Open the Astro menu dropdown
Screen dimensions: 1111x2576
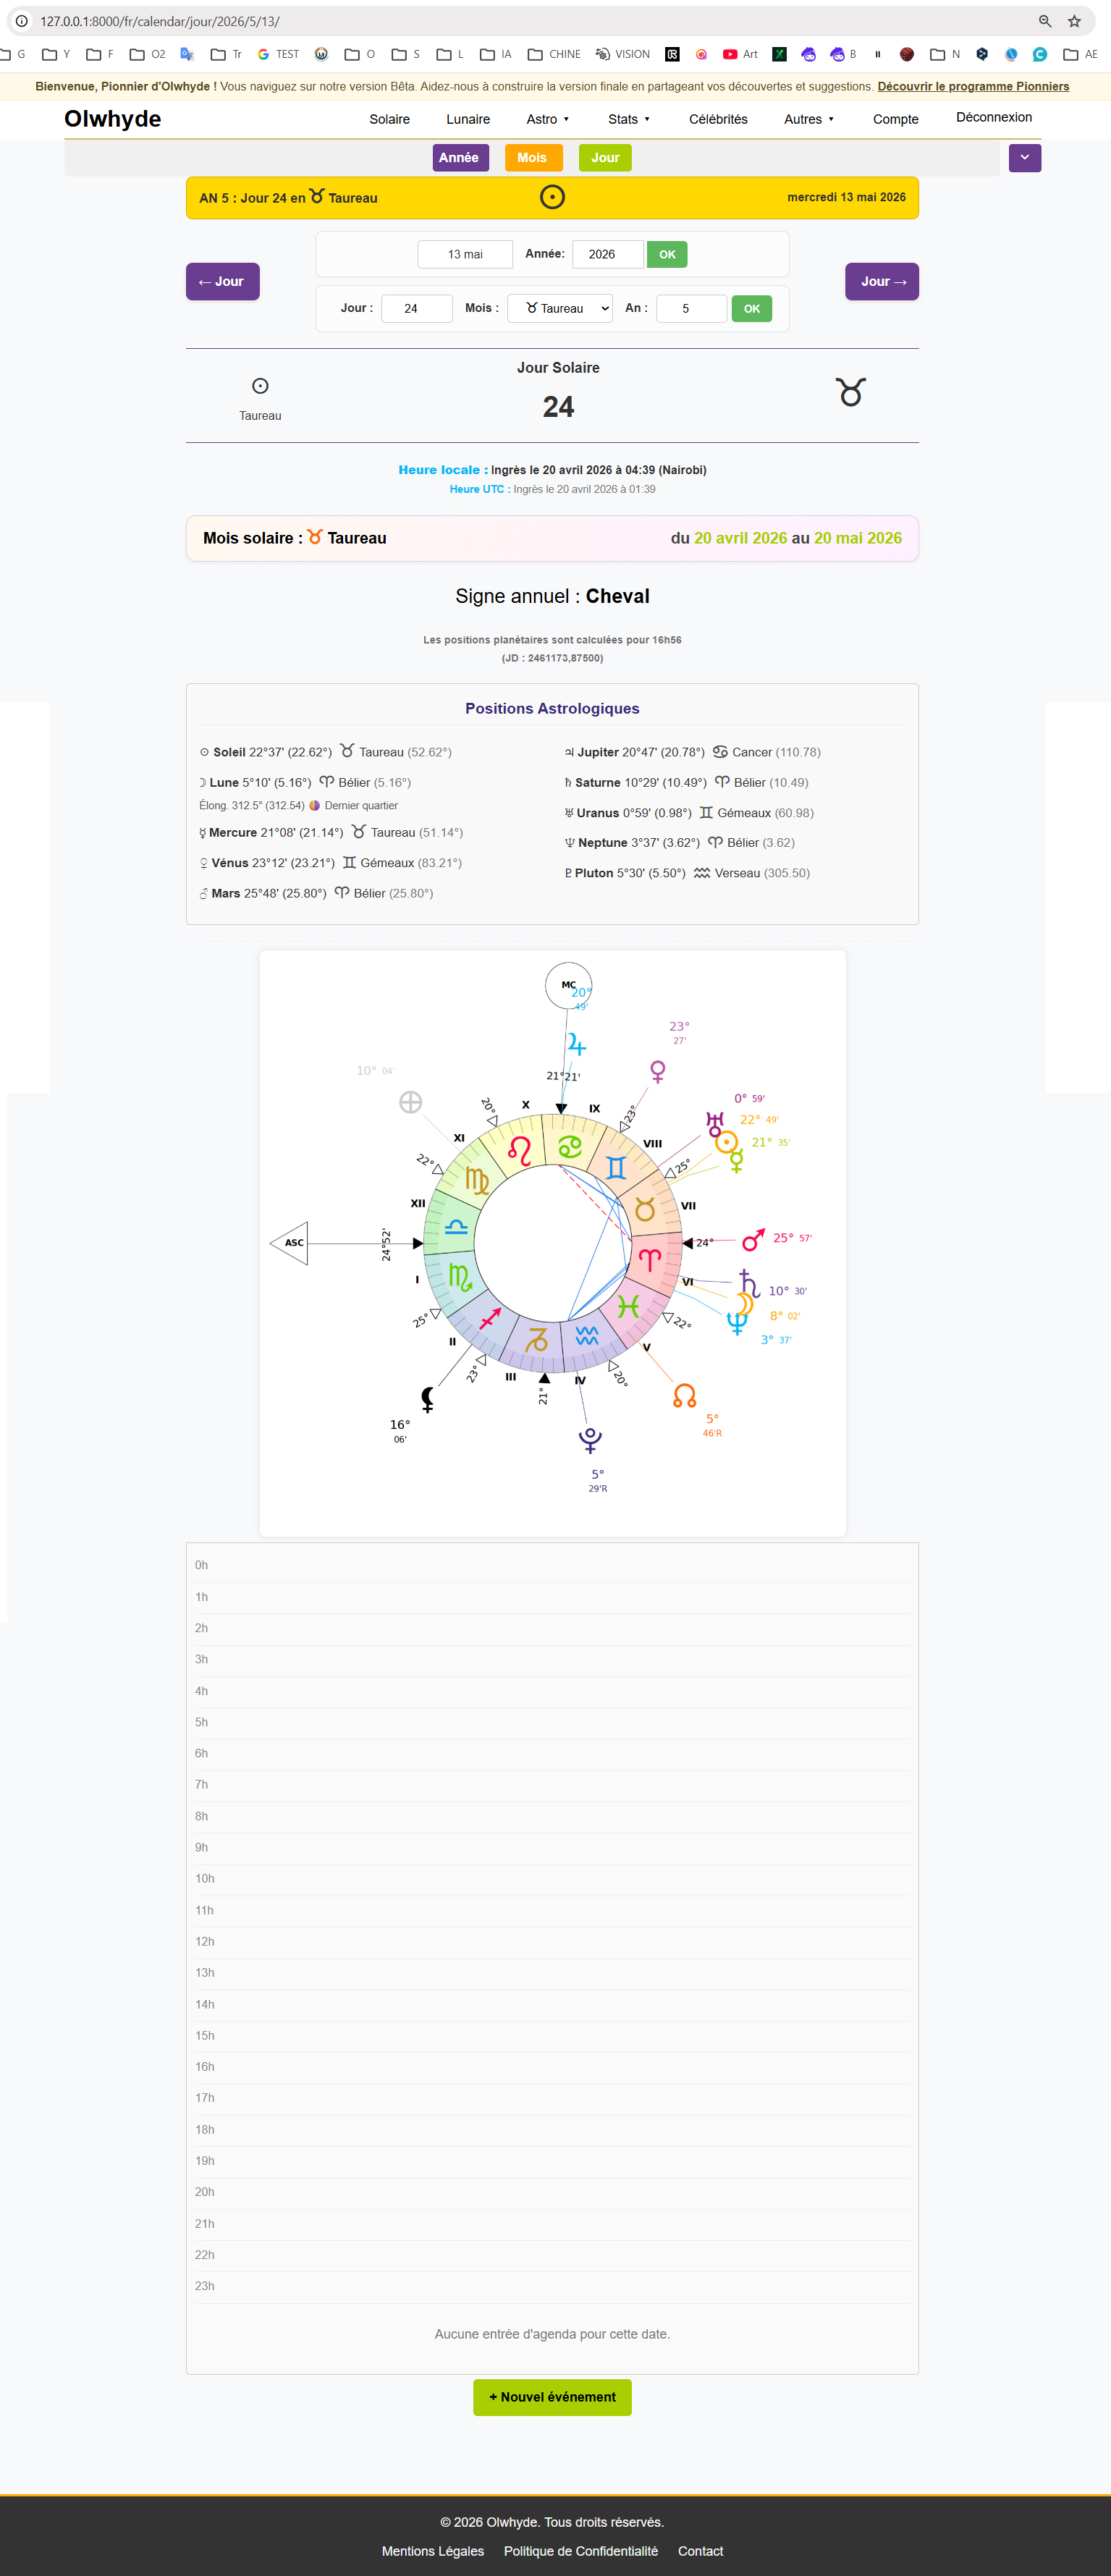tap(547, 119)
